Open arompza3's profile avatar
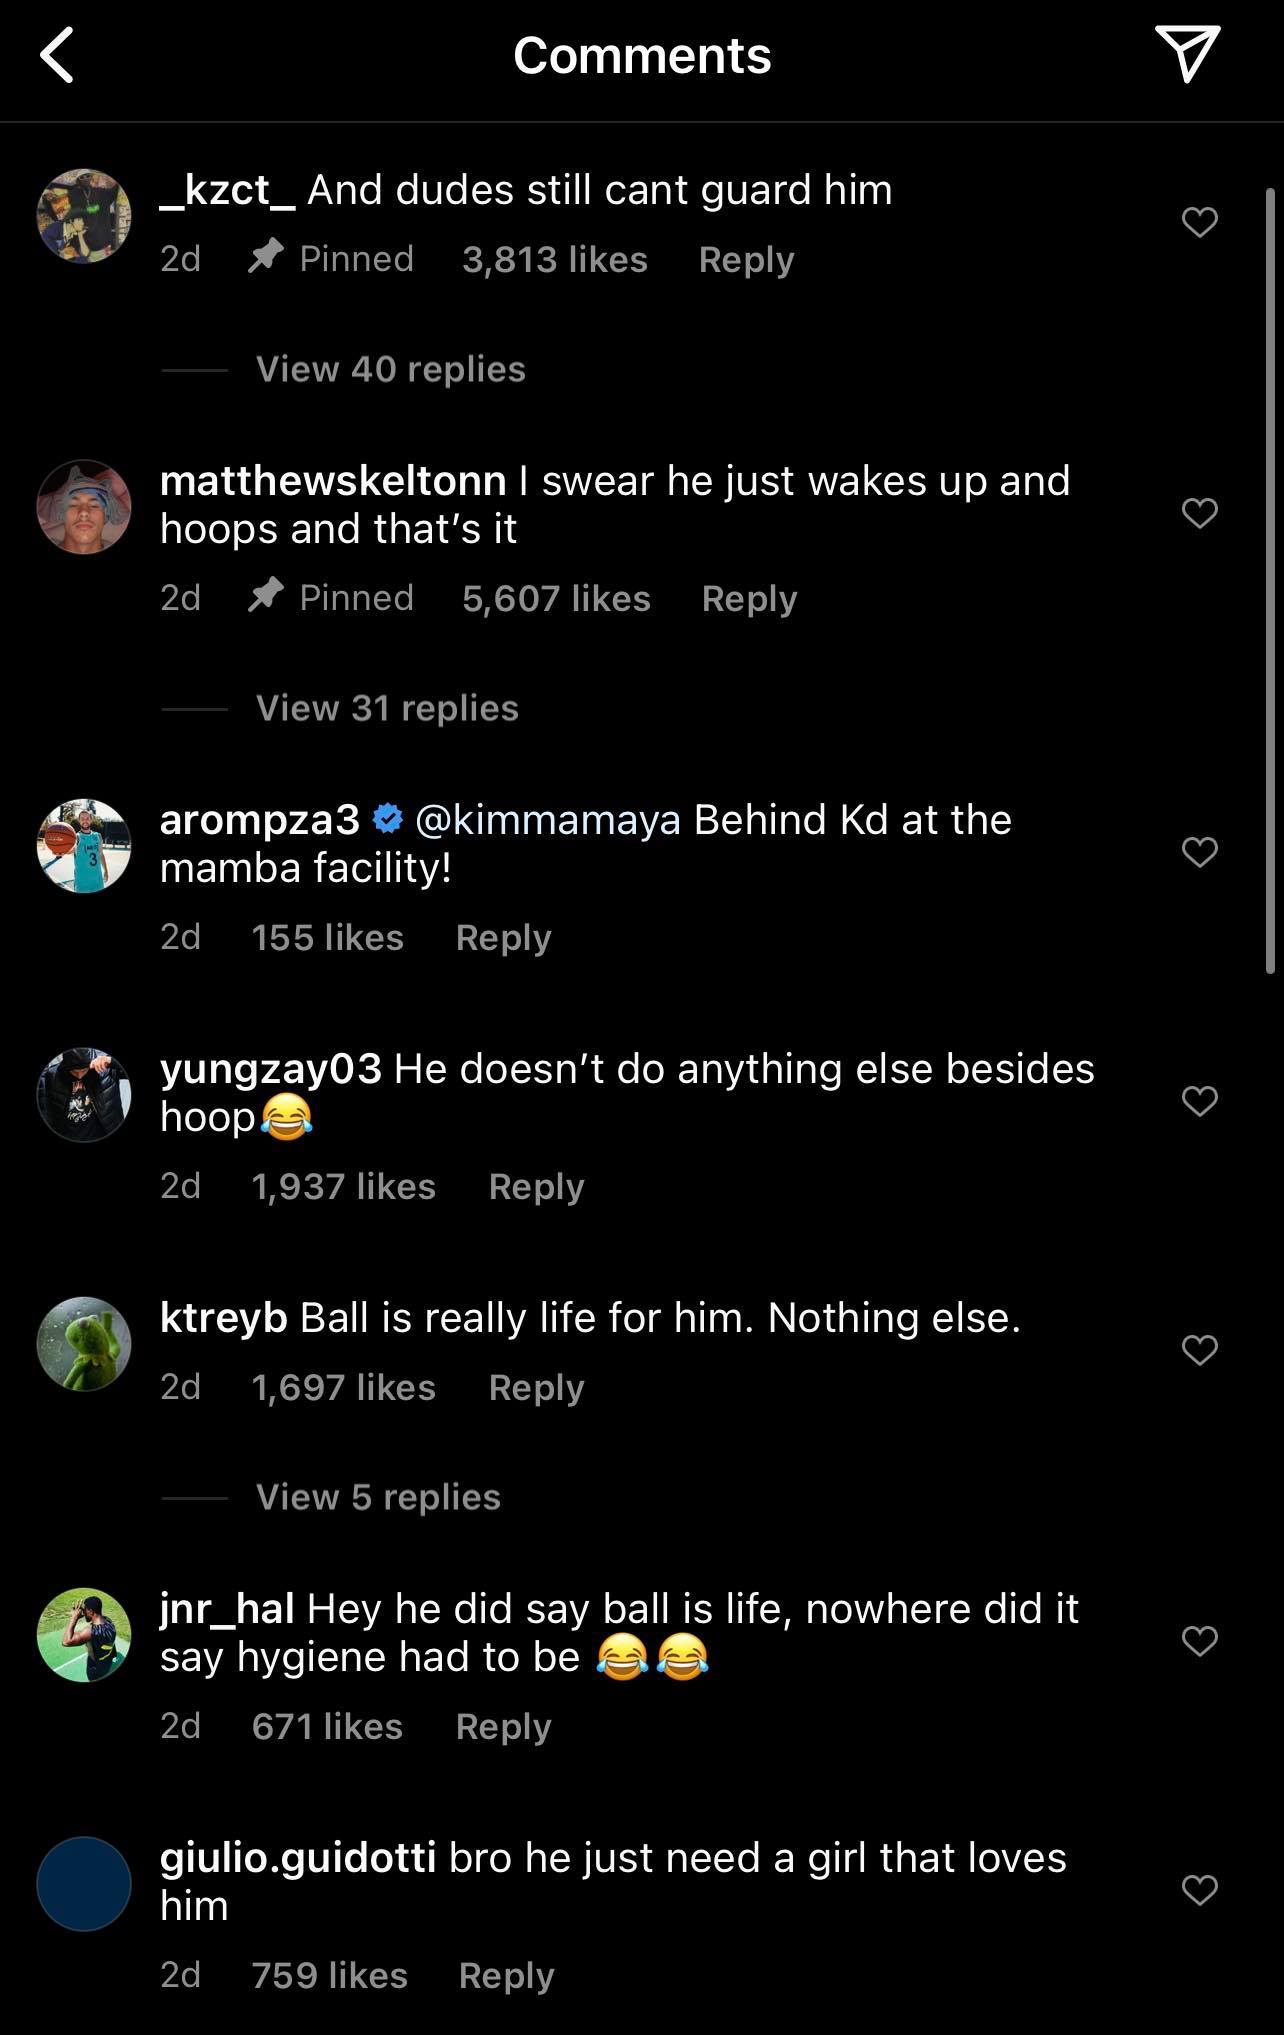The image size is (1284, 2035). (x=84, y=846)
